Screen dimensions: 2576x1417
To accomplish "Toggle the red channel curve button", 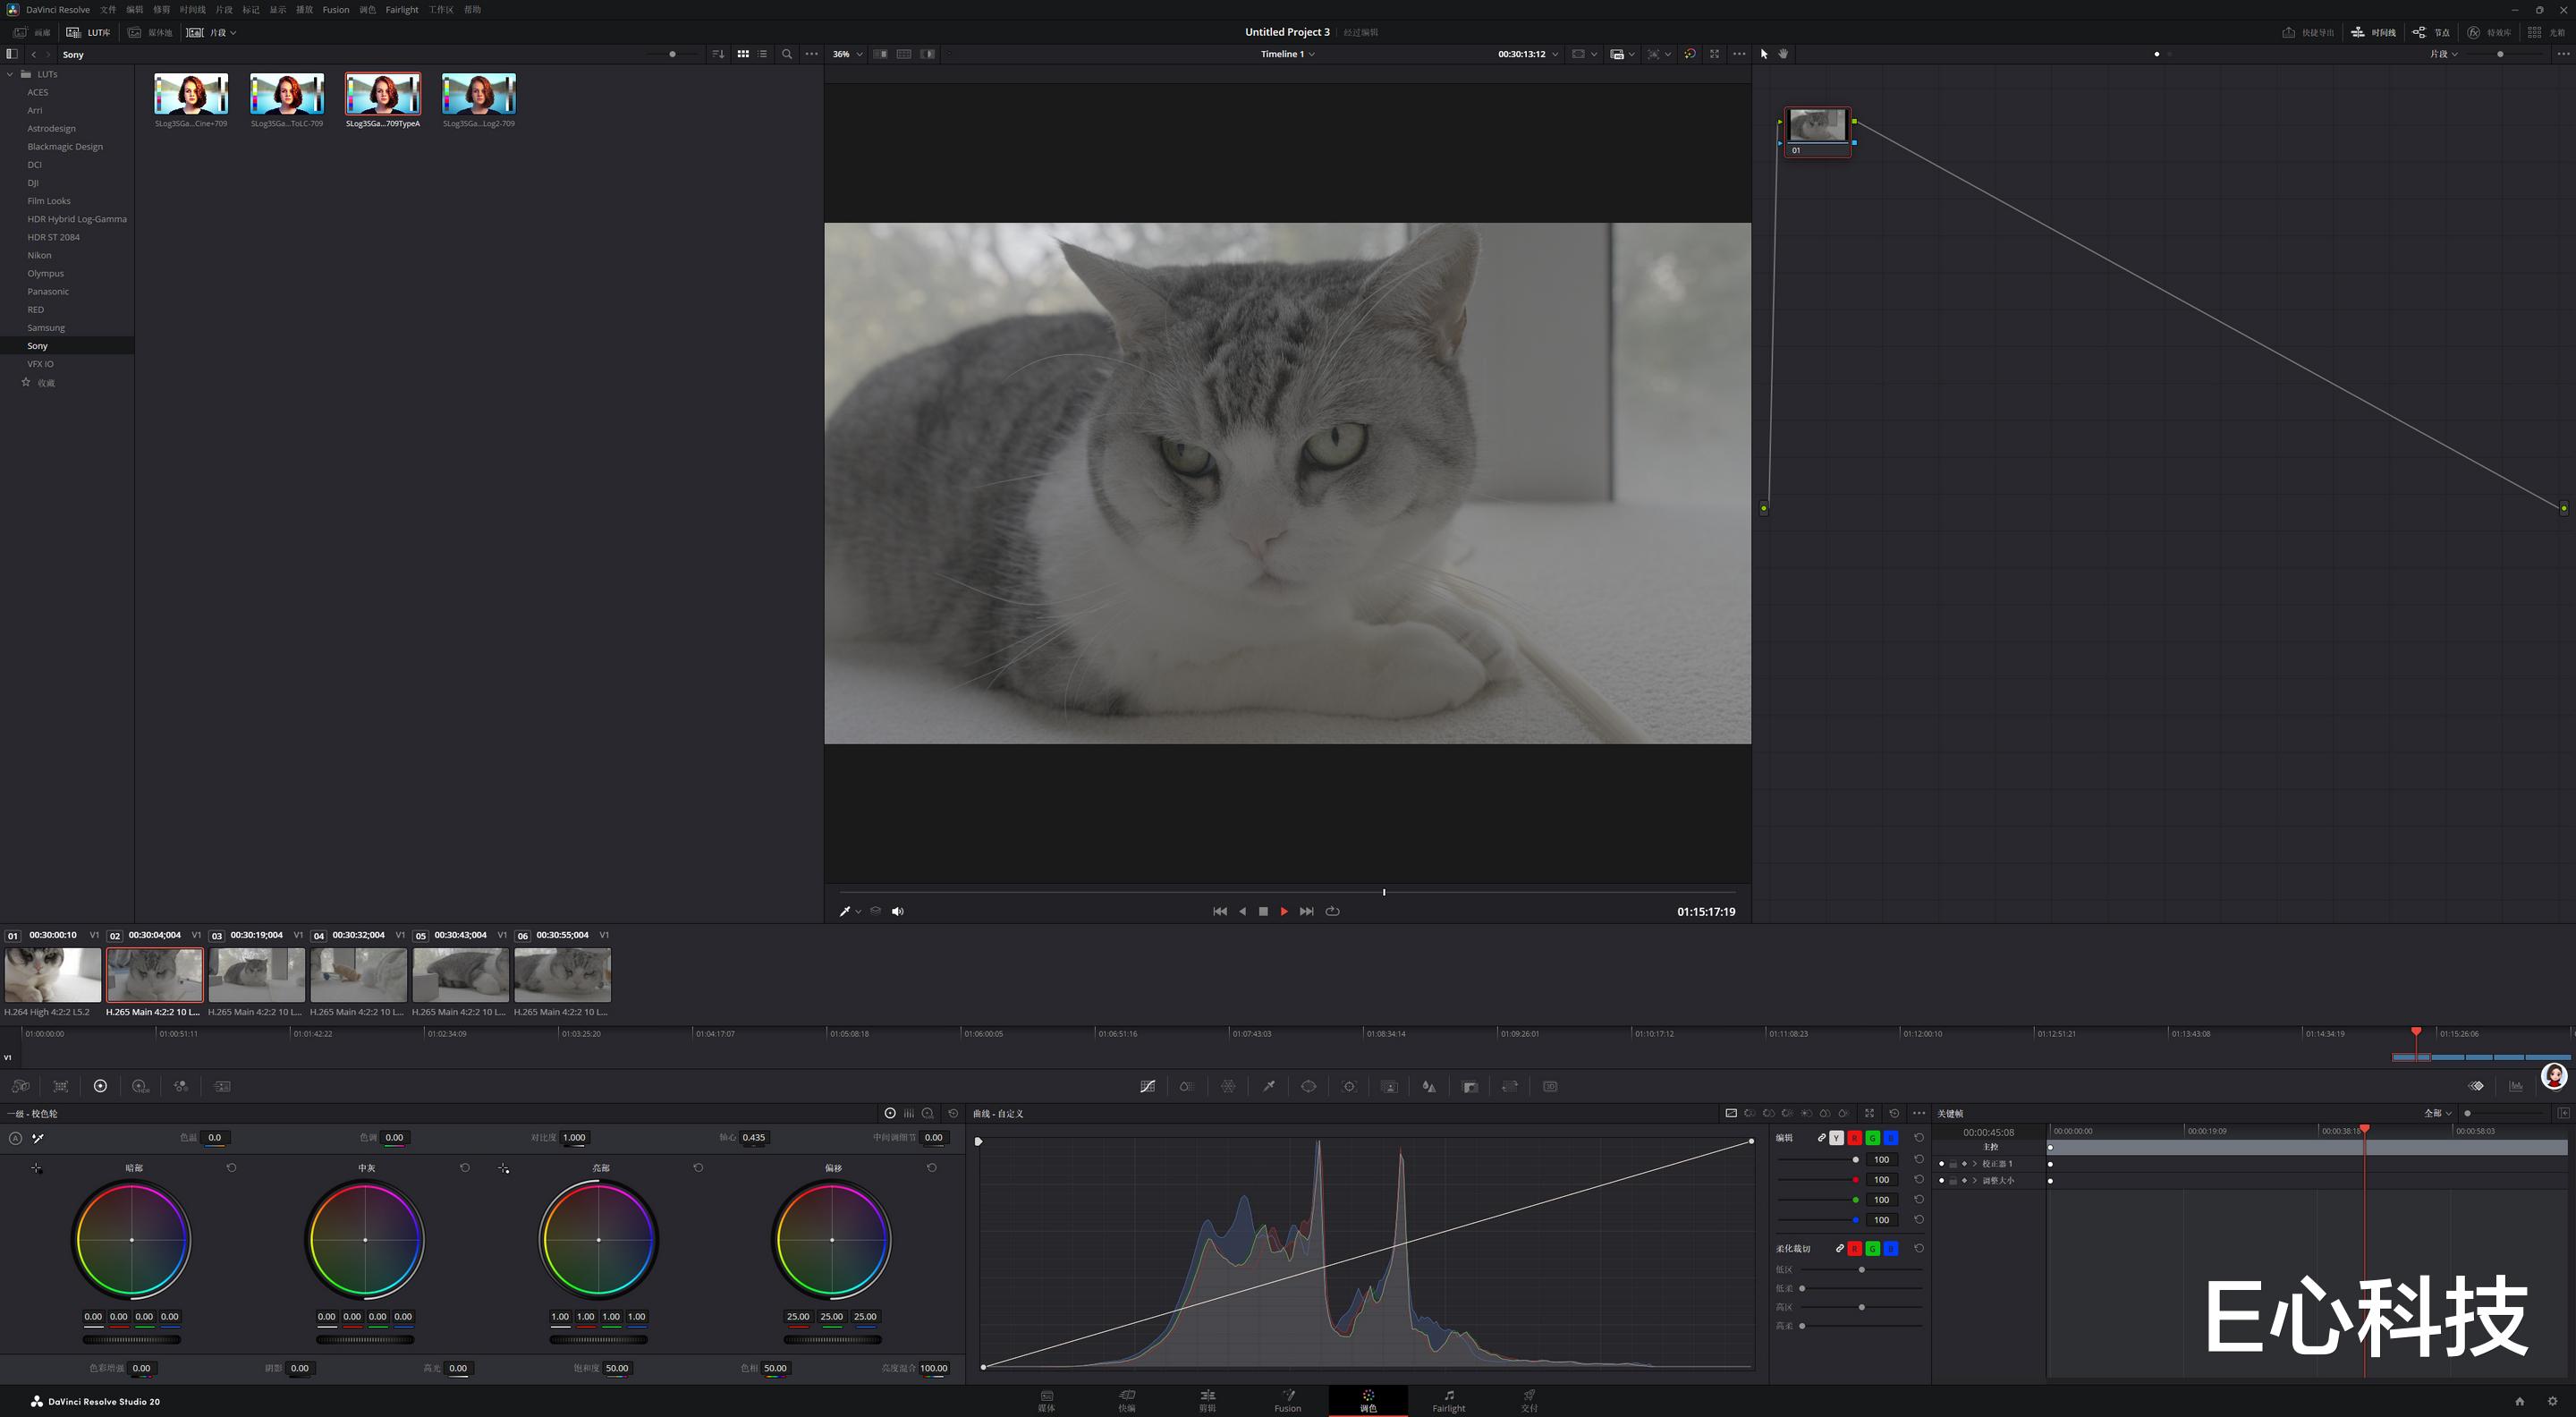I will 1854,1138.
